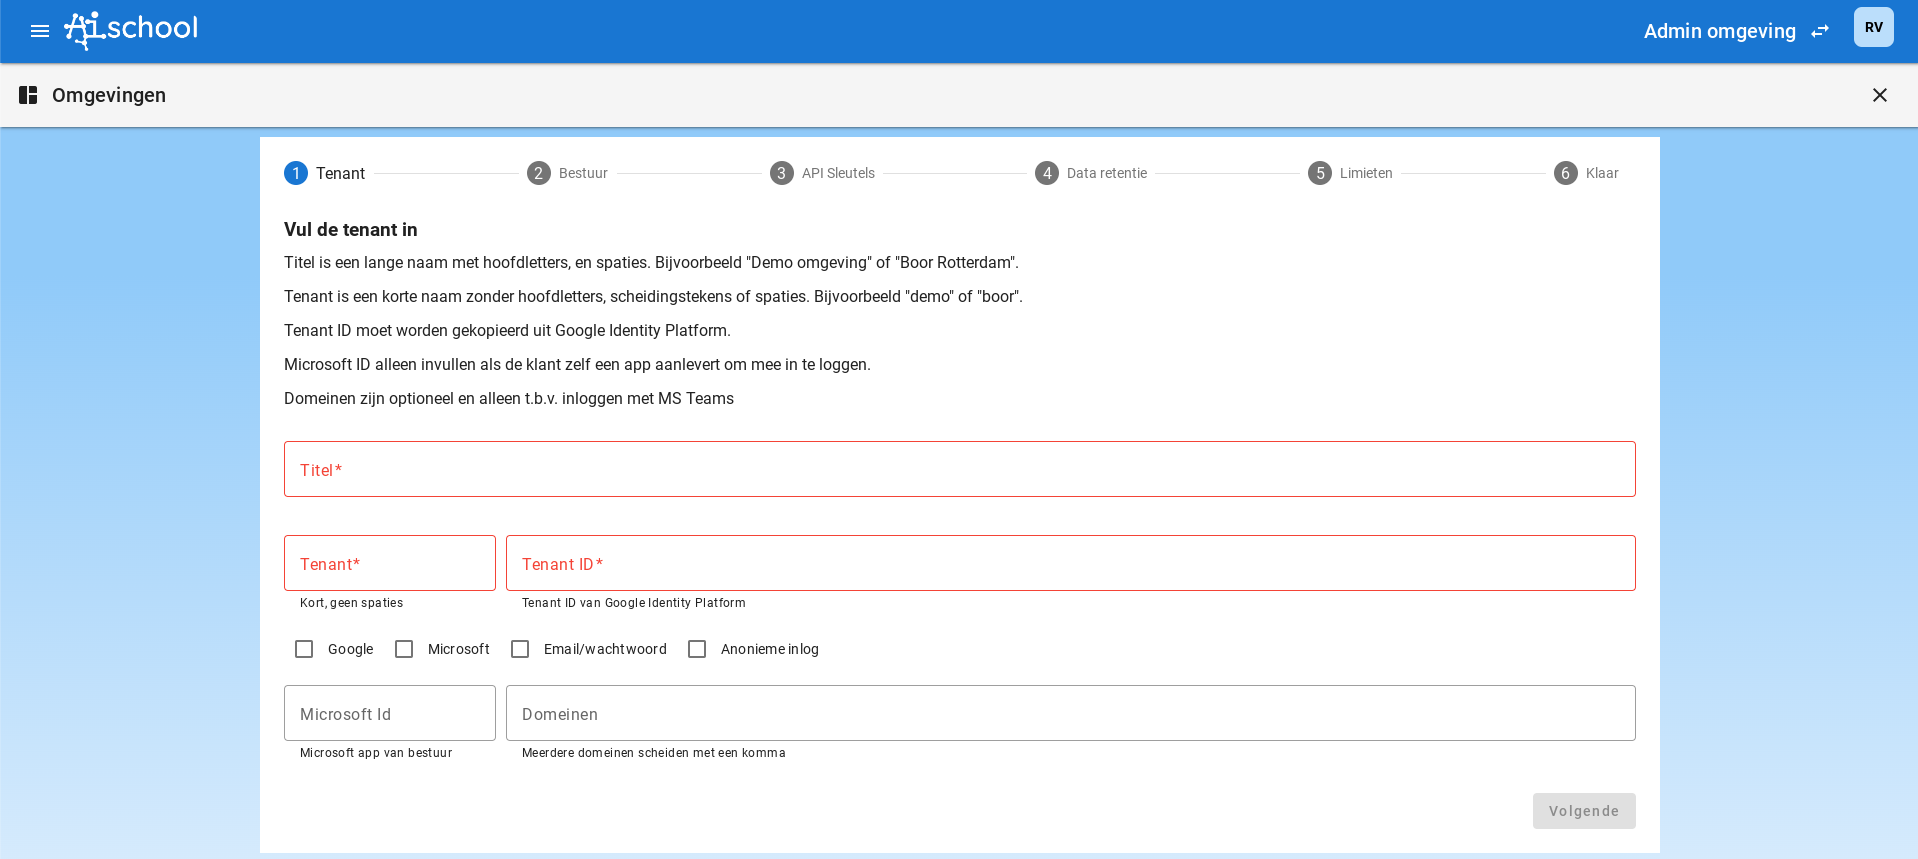Open step 5 Limieten

click(1350, 173)
